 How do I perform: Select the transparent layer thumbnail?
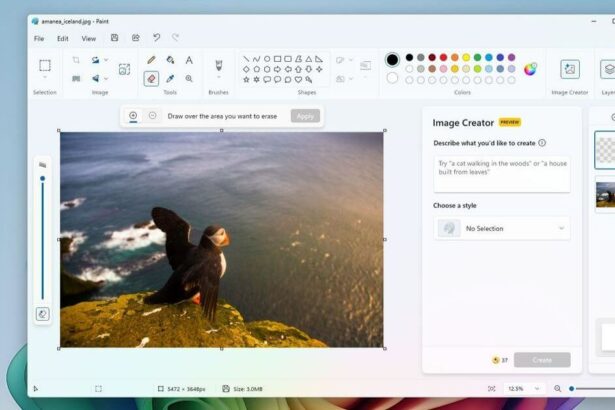(x=605, y=150)
